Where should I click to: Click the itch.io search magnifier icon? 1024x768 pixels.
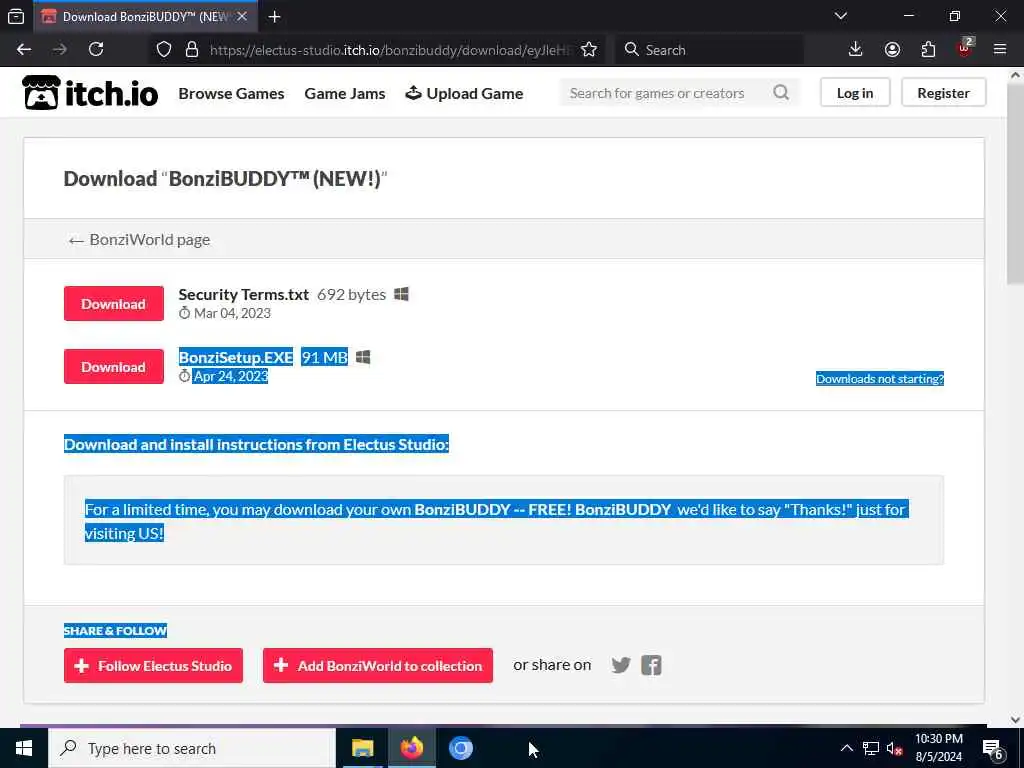click(x=781, y=93)
